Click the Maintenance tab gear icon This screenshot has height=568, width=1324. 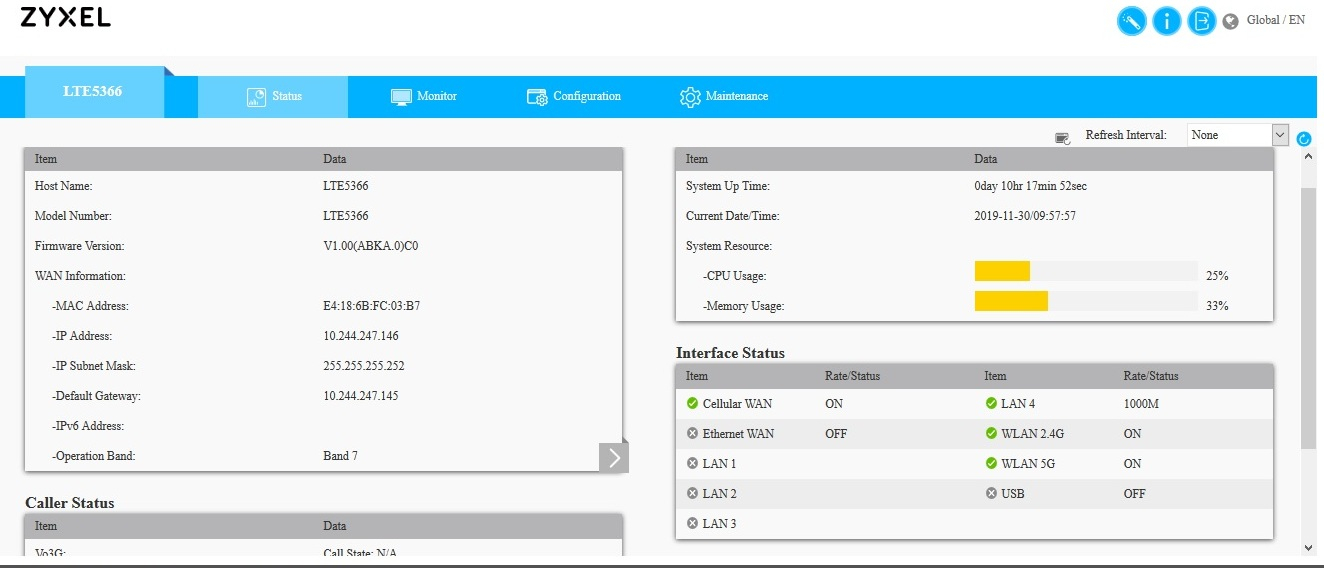(690, 97)
